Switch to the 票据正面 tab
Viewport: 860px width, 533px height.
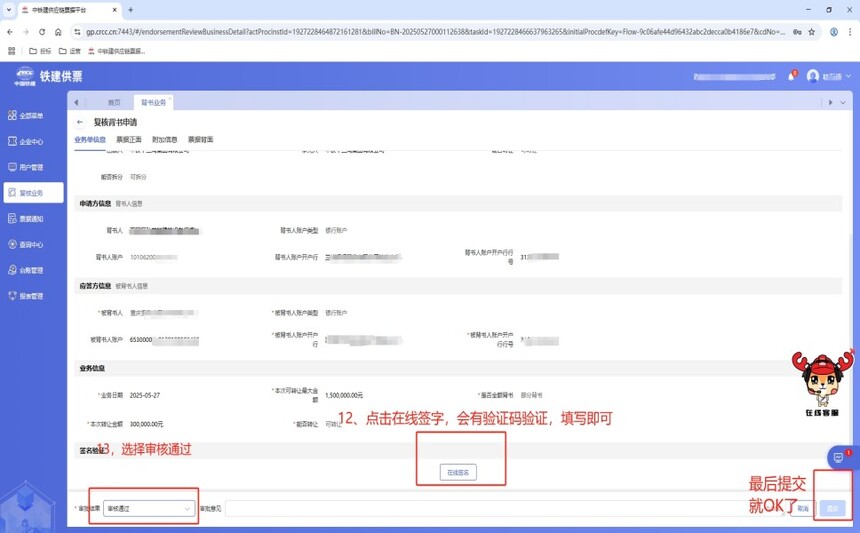(129, 140)
